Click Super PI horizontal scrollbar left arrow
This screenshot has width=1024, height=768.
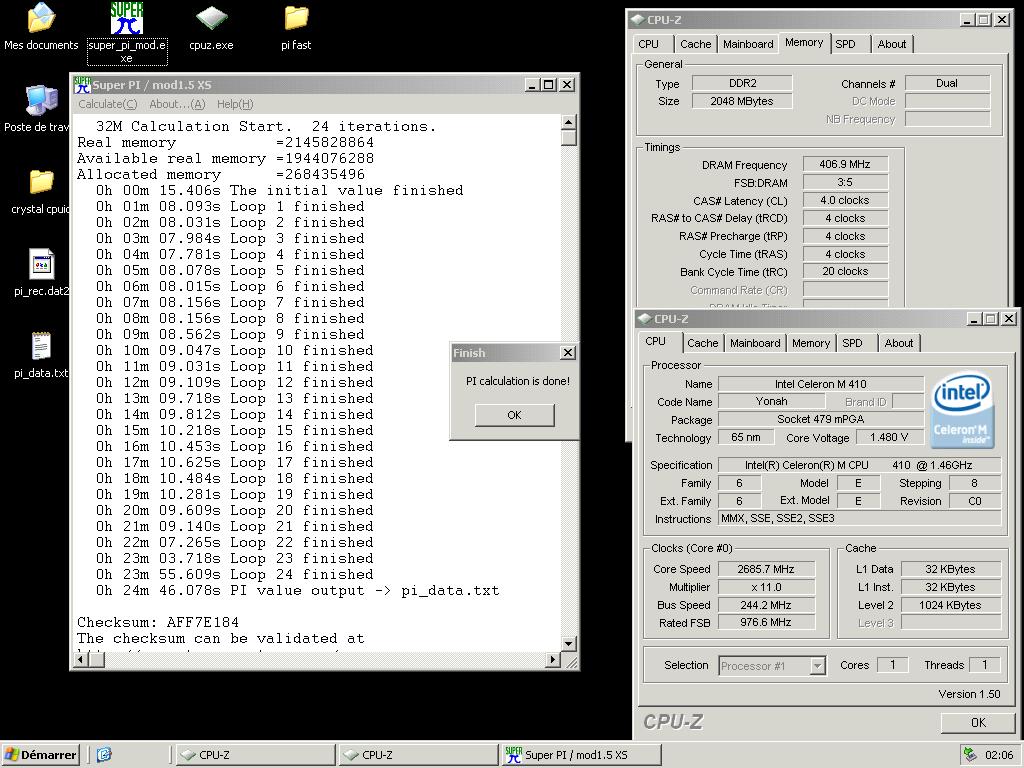click(81, 660)
